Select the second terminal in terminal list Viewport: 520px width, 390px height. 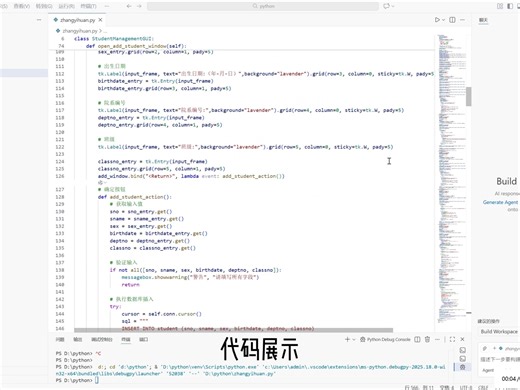(x=463, y=359)
